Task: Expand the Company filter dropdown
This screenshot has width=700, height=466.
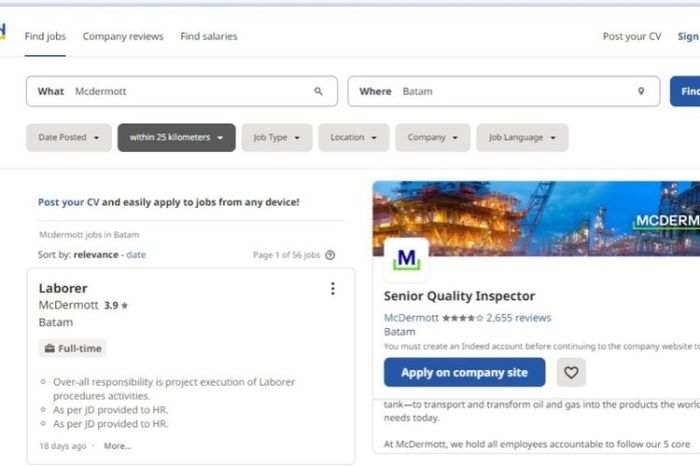Action: coord(433,137)
